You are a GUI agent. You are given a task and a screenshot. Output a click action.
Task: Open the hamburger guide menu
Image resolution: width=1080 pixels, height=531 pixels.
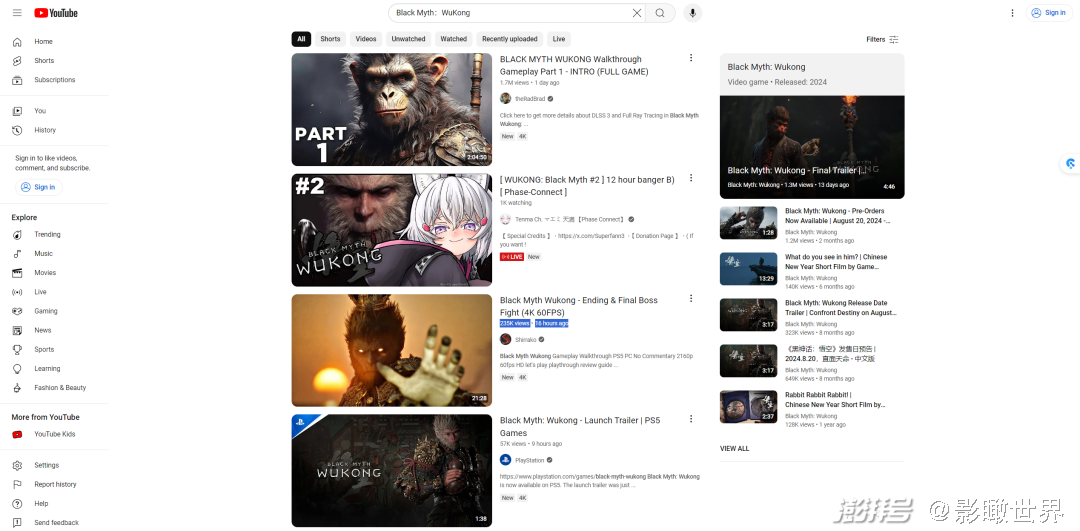tap(17, 13)
